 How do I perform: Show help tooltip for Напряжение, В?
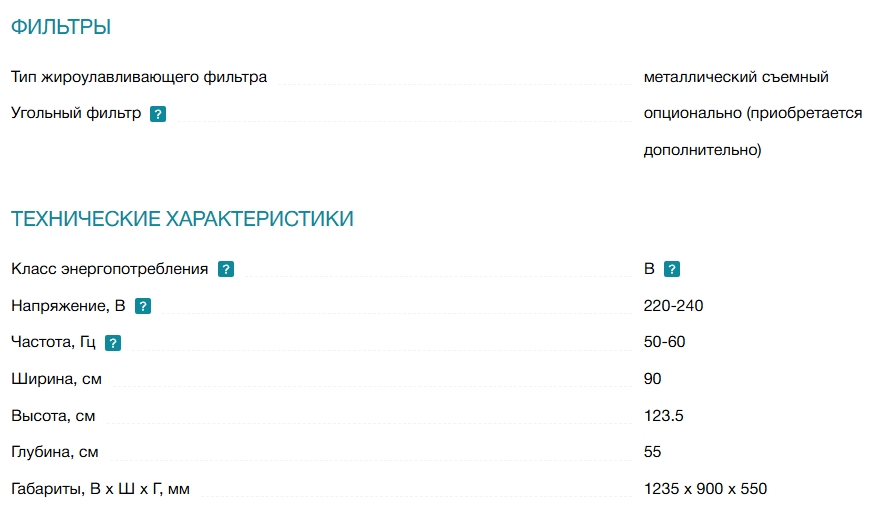click(x=143, y=306)
